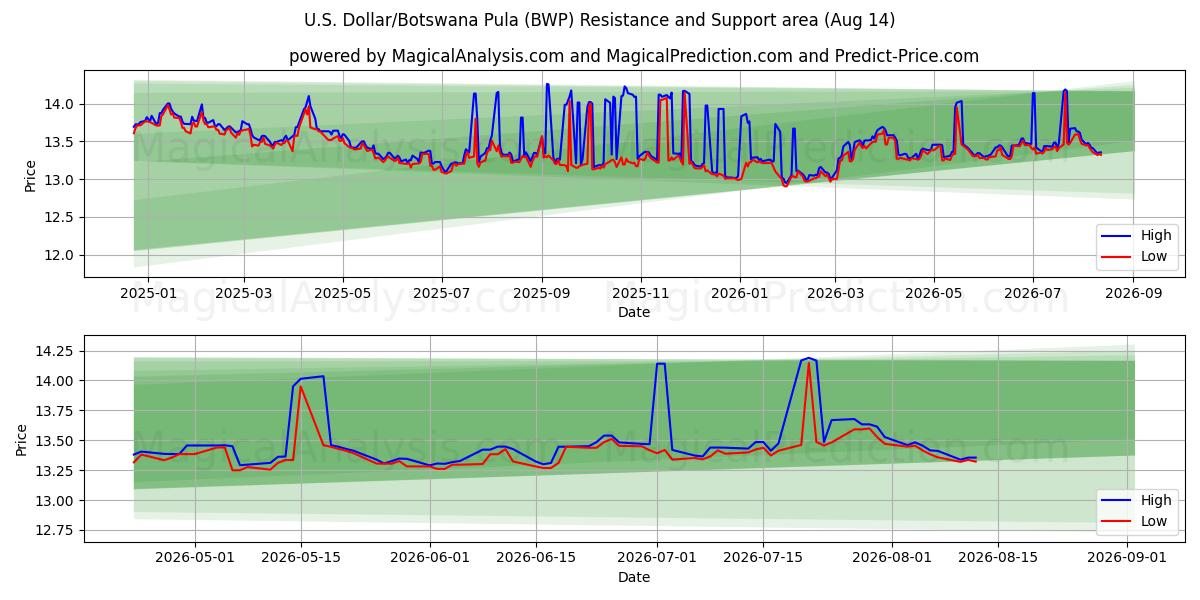Screen dimensions: 1200x600
Task: Click the 2025-05 tick label
Action: (x=343, y=294)
